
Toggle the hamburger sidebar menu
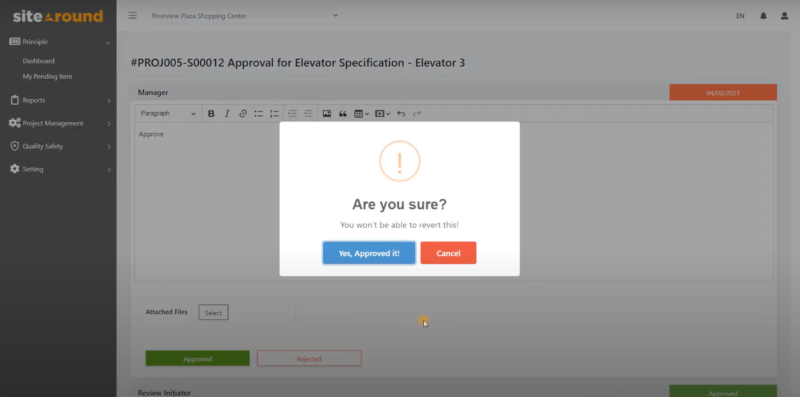[x=133, y=16]
